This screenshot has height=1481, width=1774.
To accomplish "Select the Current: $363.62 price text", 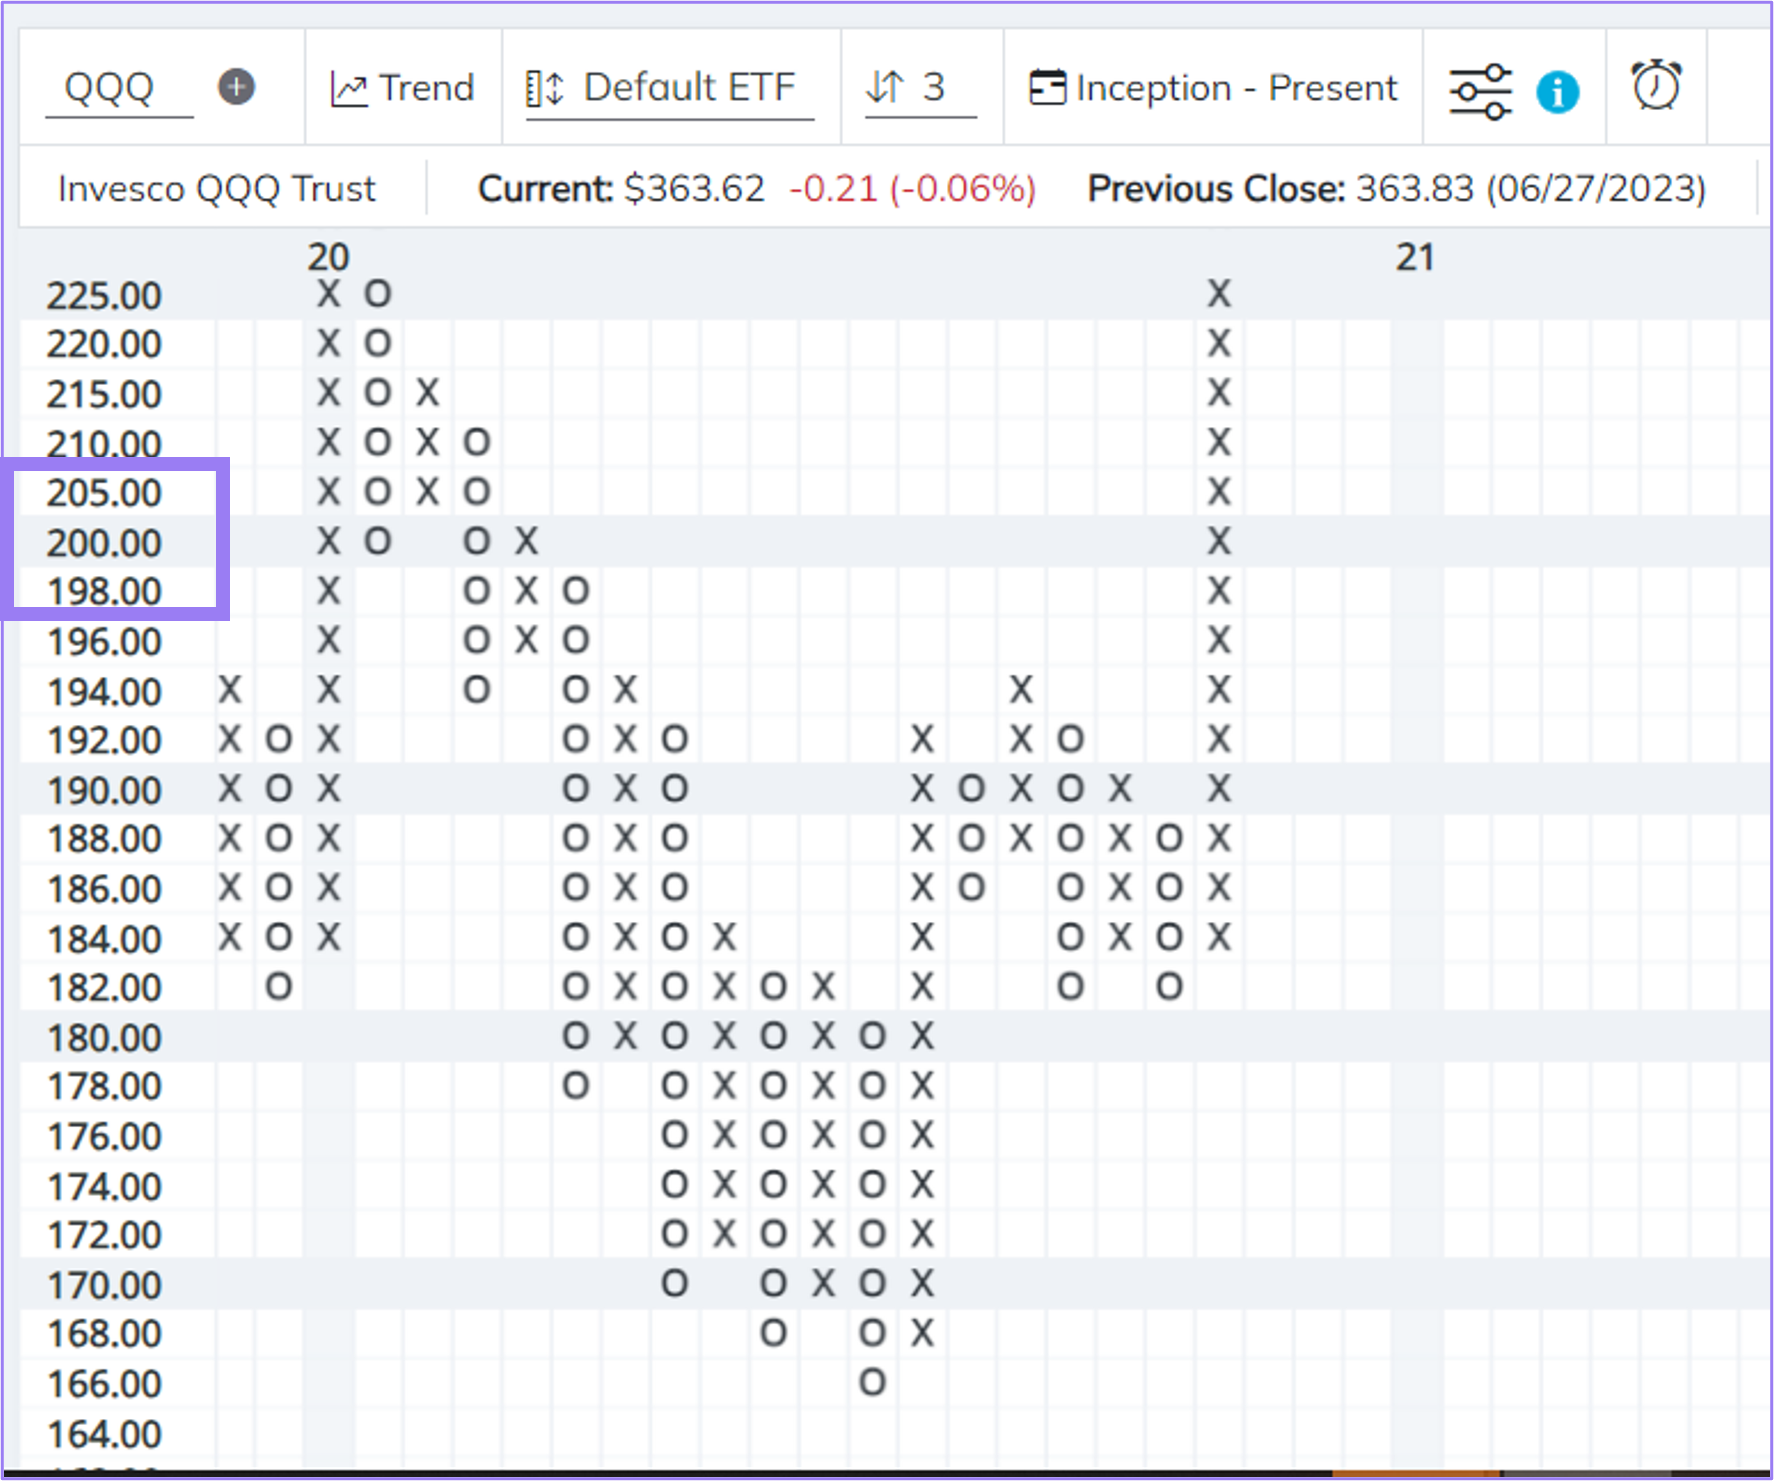I will (621, 189).
